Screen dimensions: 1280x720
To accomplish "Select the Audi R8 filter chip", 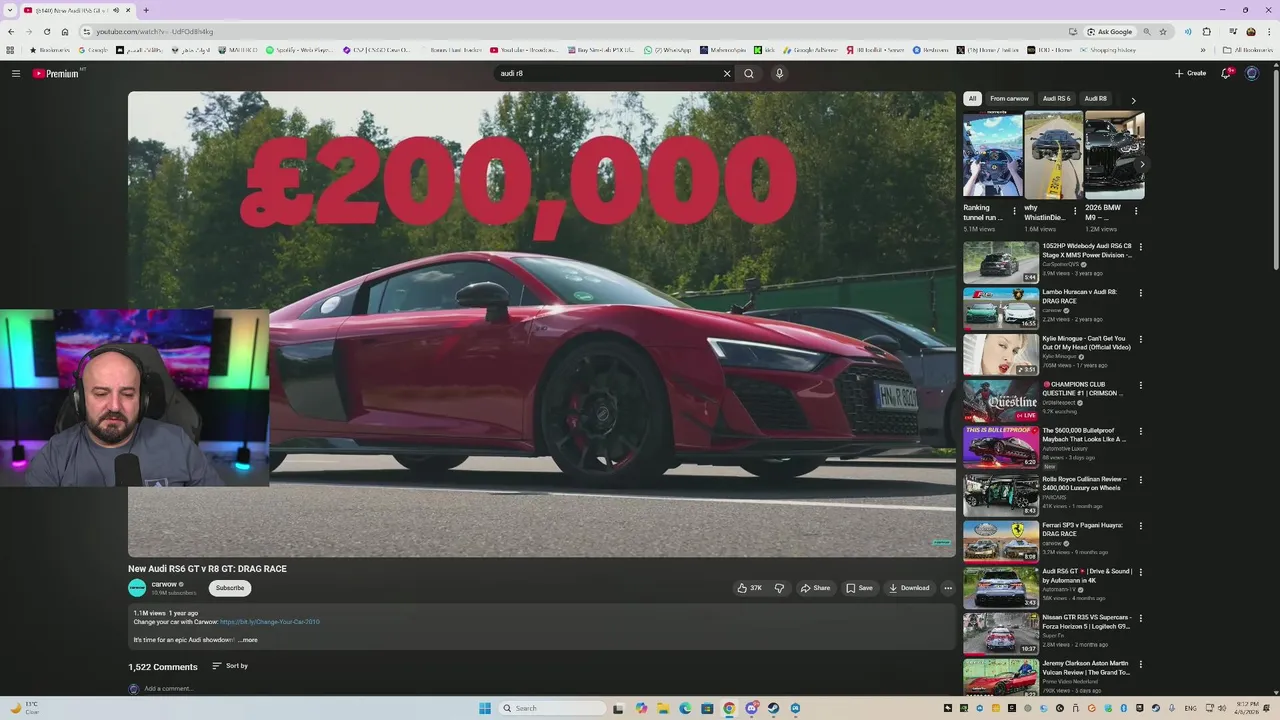I will [1095, 99].
